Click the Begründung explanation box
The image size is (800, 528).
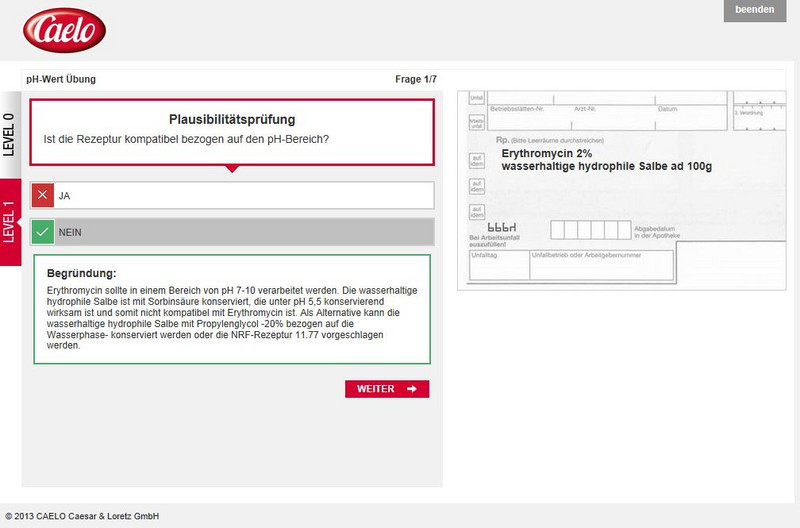click(232, 309)
